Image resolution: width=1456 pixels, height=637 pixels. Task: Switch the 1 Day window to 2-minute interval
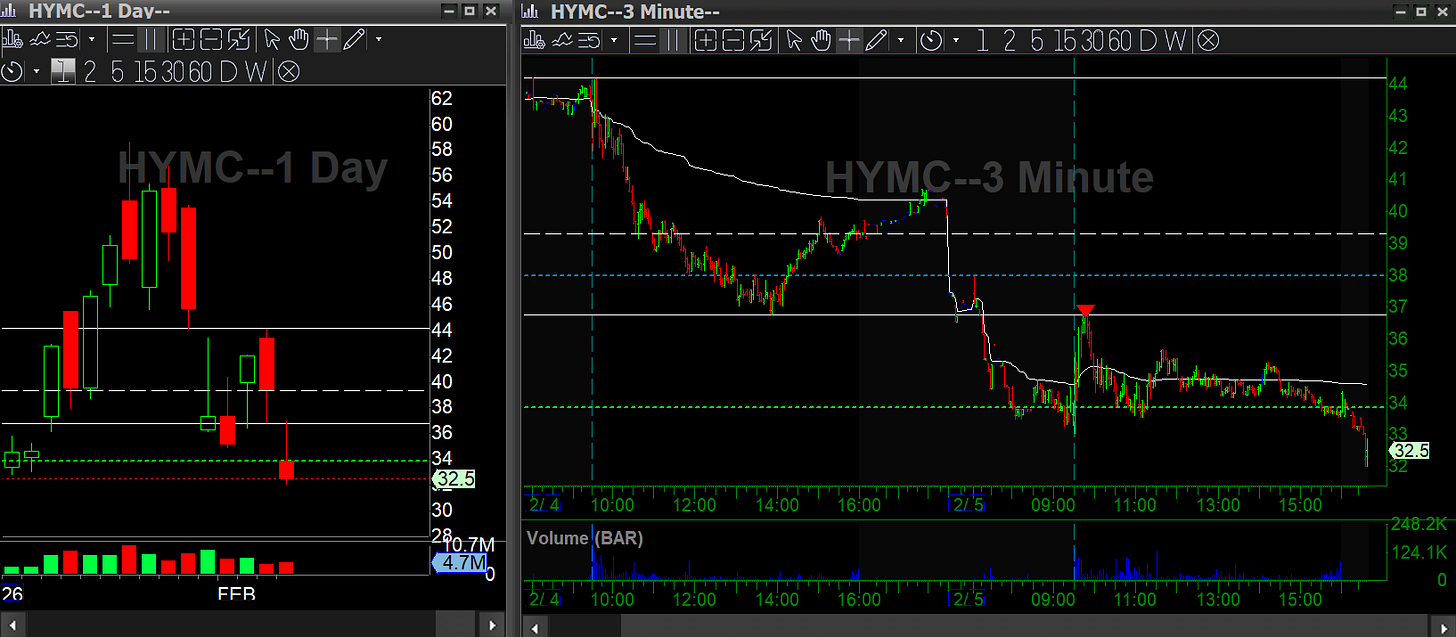(x=90, y=71)
